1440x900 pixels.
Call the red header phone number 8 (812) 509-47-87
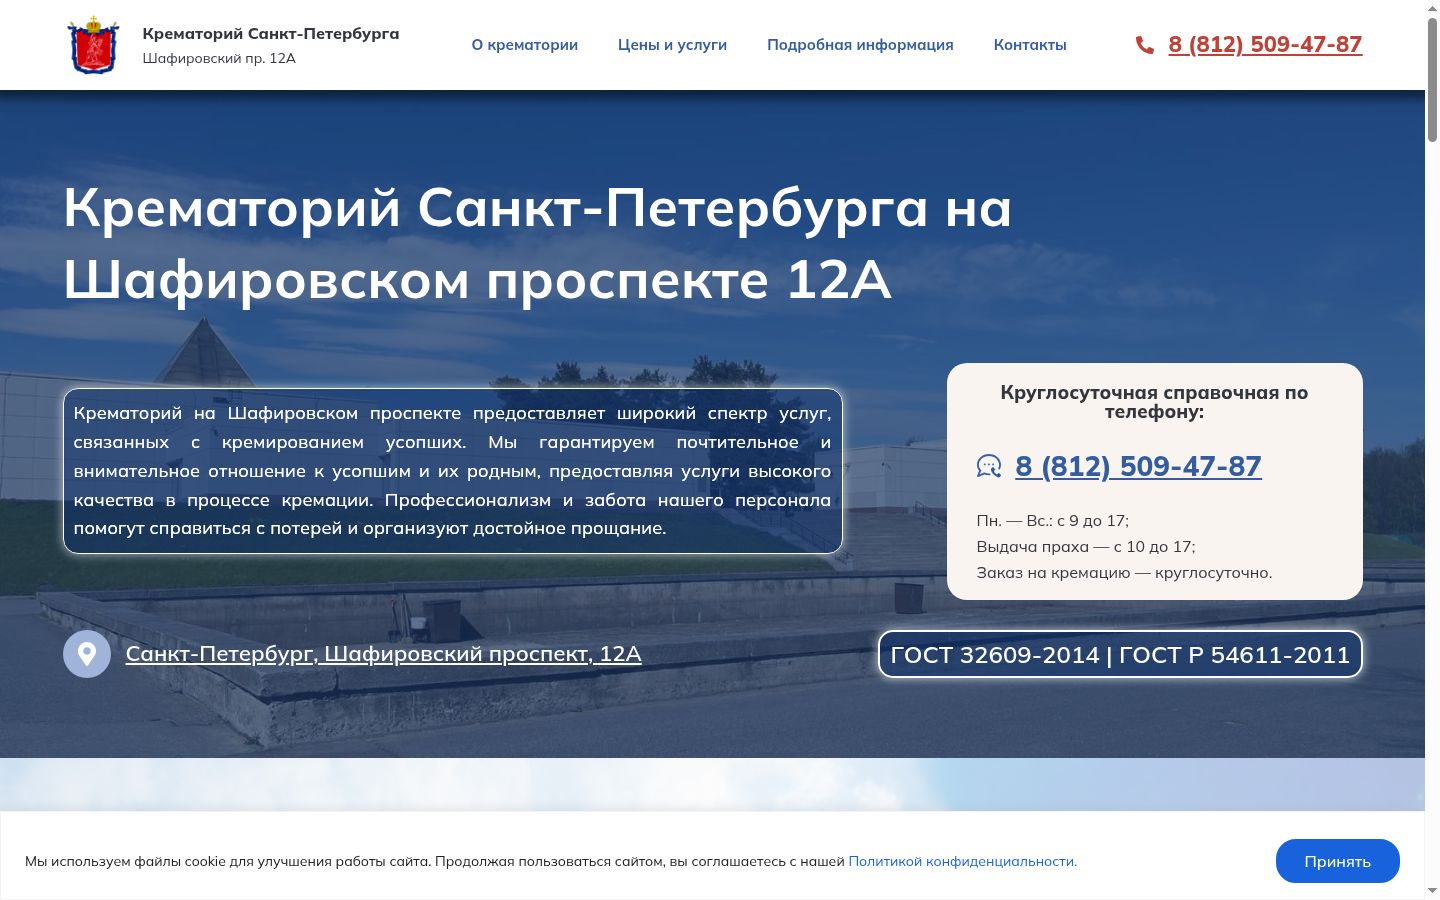click(x=1265, y=44)
